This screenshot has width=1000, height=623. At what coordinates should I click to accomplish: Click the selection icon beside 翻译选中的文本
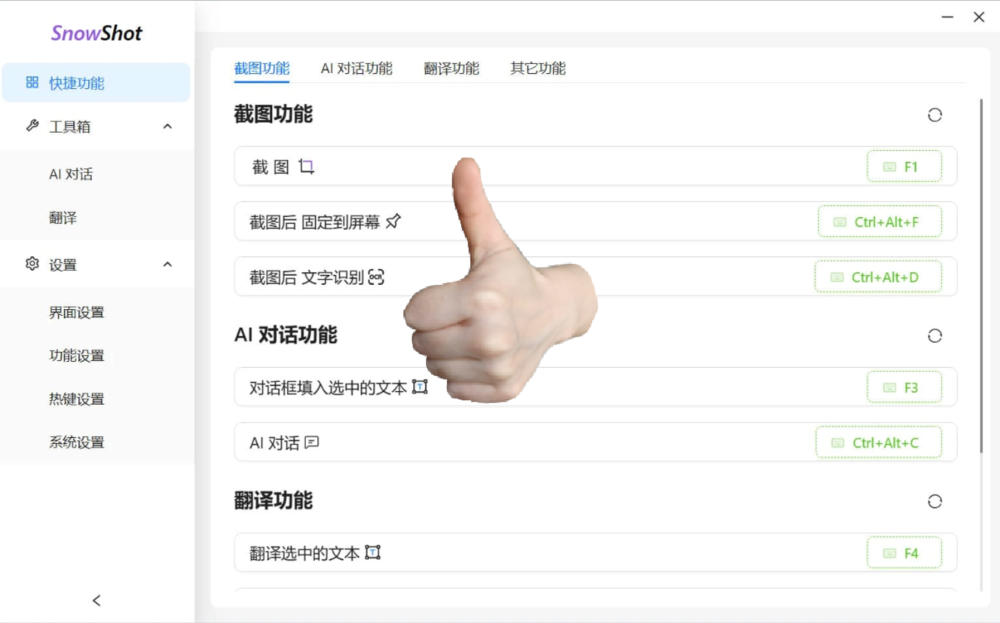370,552
